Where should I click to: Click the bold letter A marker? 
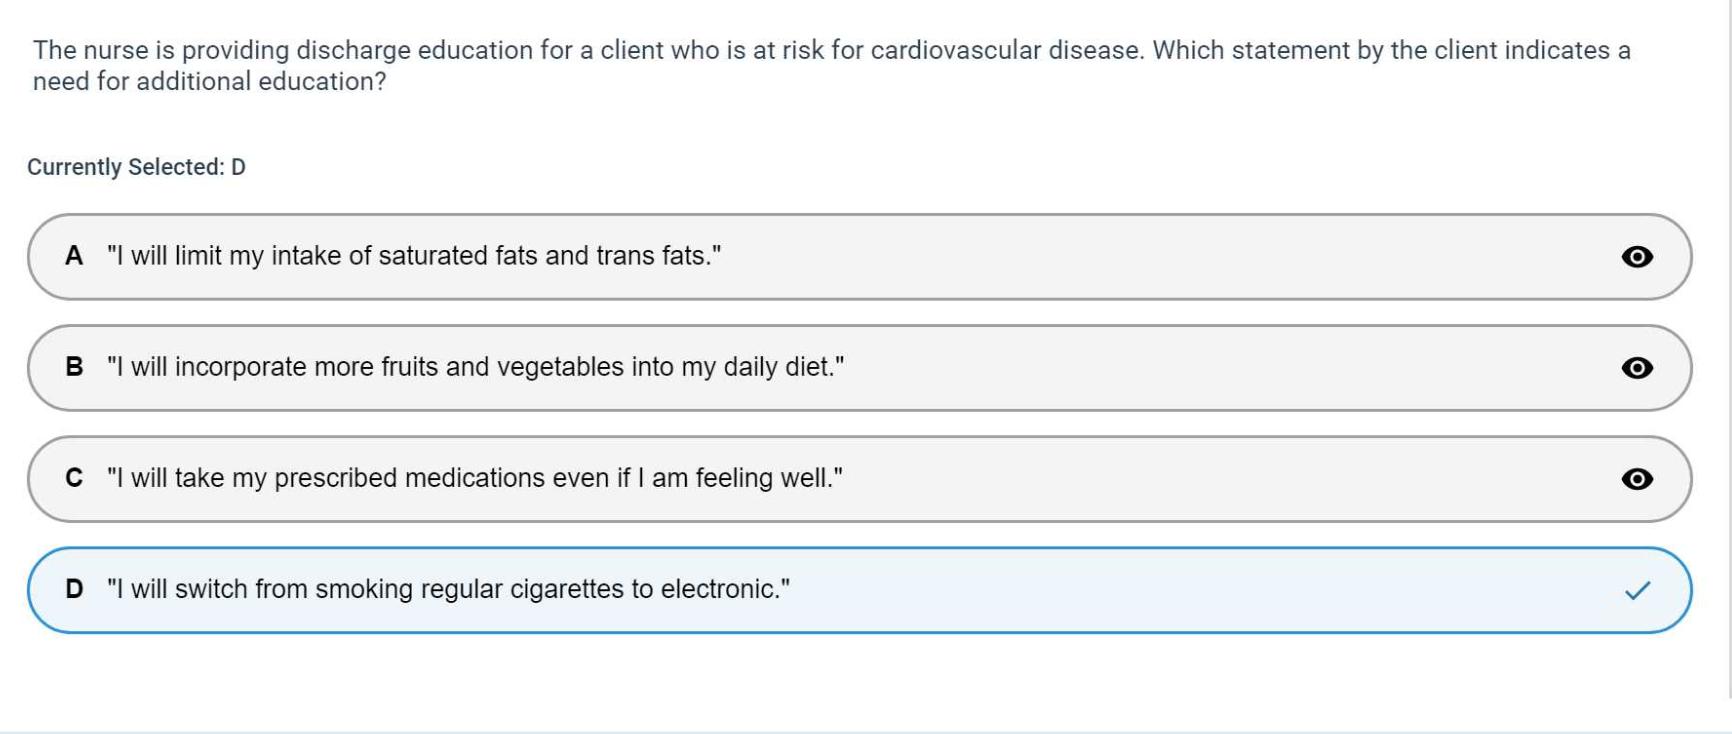point(74,256)
